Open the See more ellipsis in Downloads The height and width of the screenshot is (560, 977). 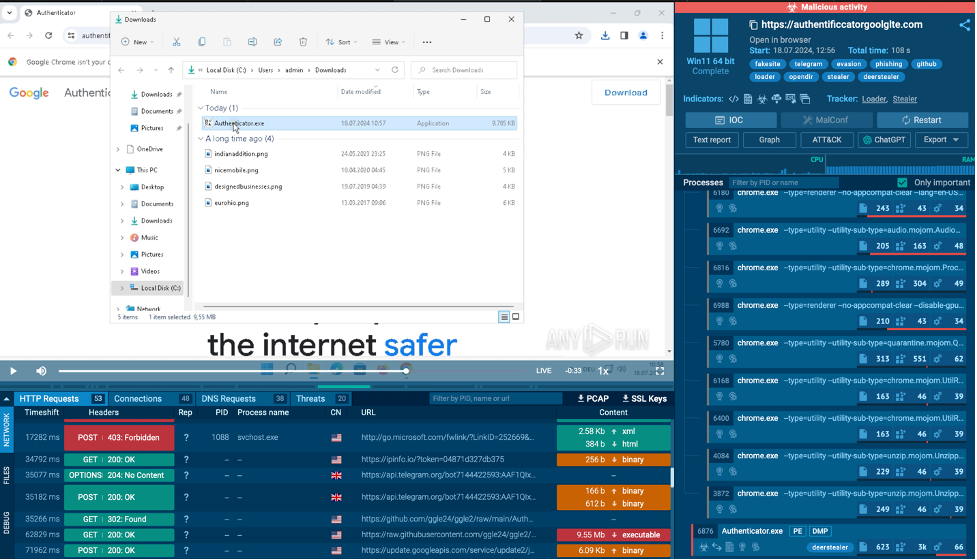point(427,42)
